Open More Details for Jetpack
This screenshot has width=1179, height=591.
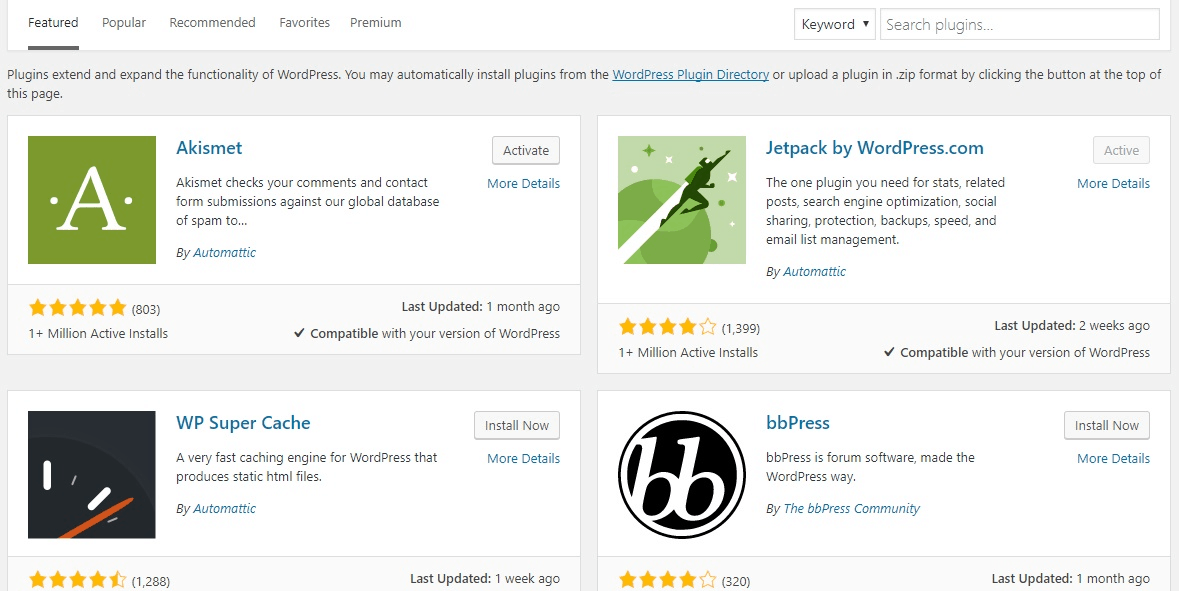pyautogui.click(x=1114, y=183)
